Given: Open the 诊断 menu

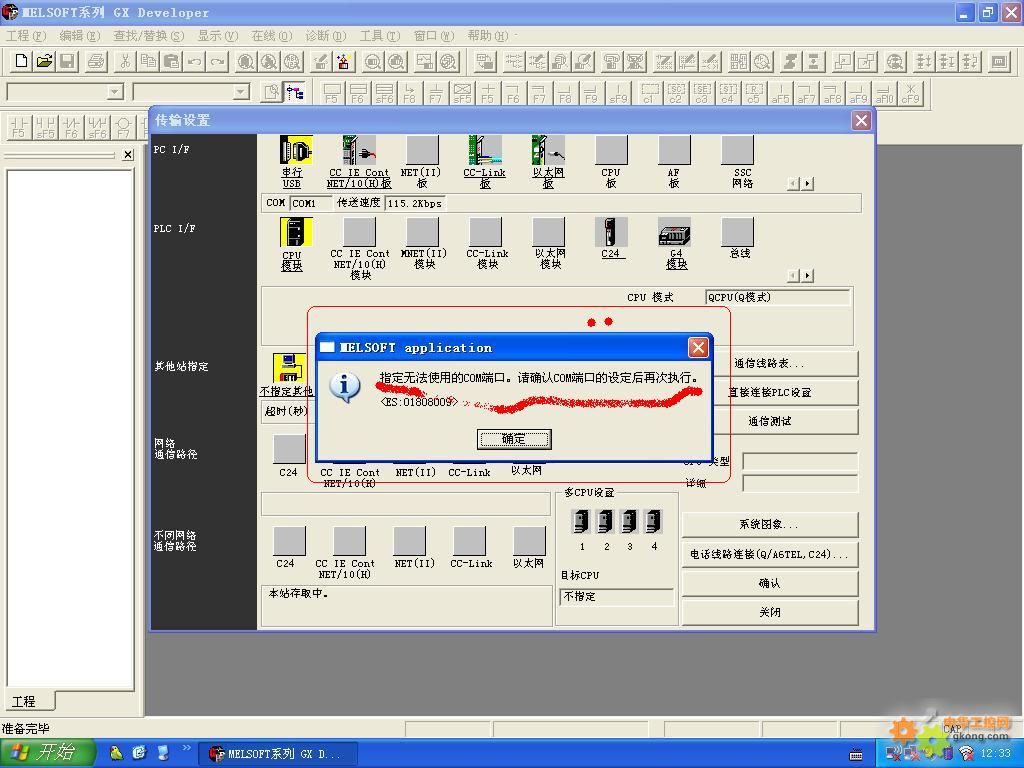Looking at the screenshot, I should point(325,35).
